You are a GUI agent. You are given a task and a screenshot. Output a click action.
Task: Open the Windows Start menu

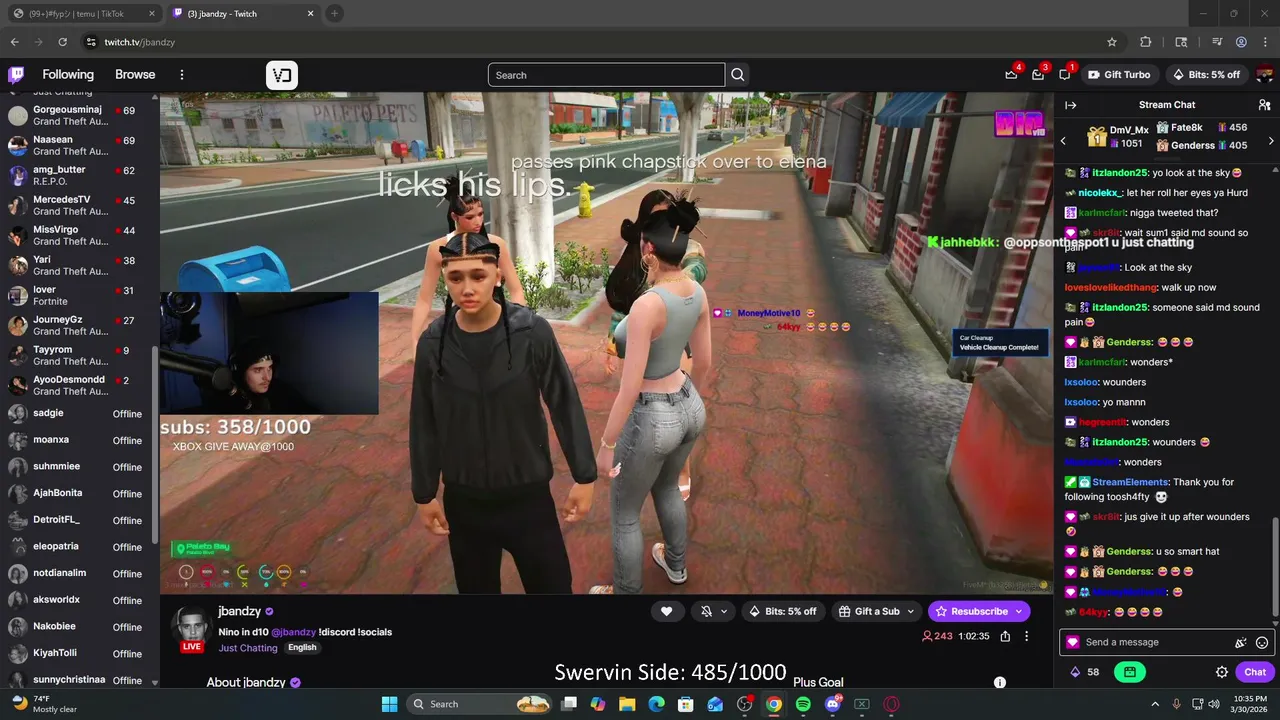(x=389, y=704)
